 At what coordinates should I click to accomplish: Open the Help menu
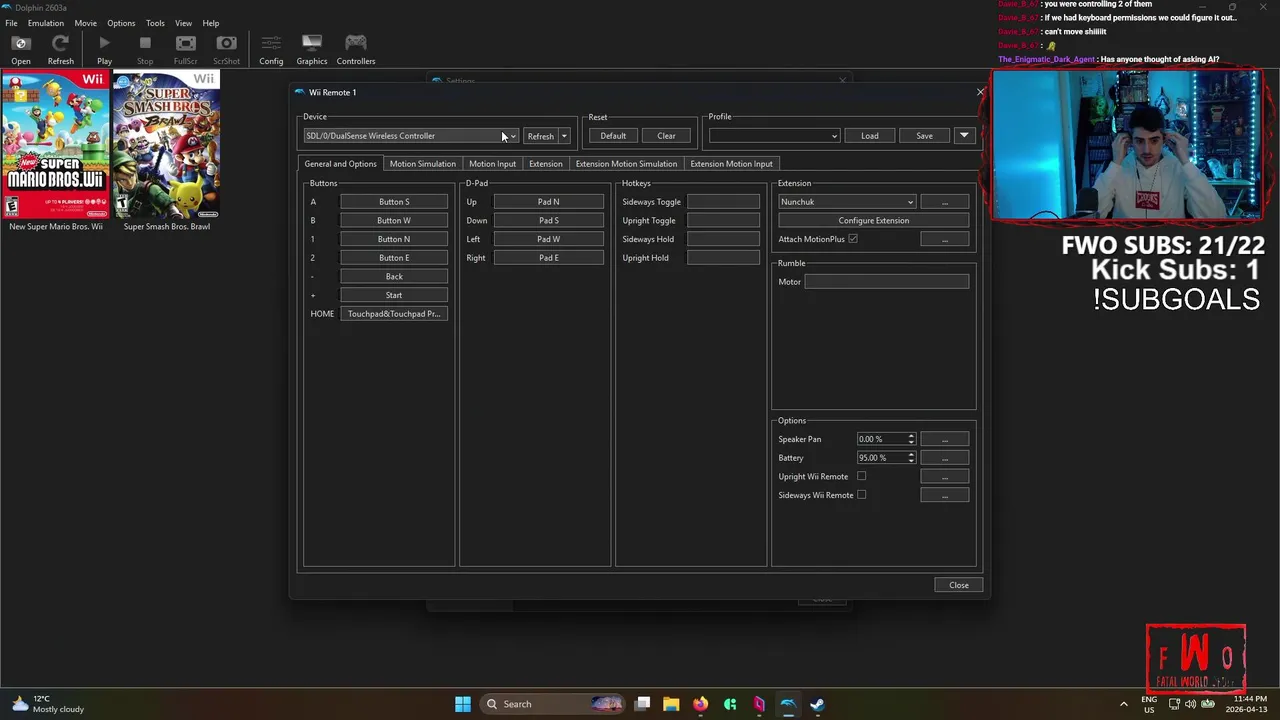211,23
